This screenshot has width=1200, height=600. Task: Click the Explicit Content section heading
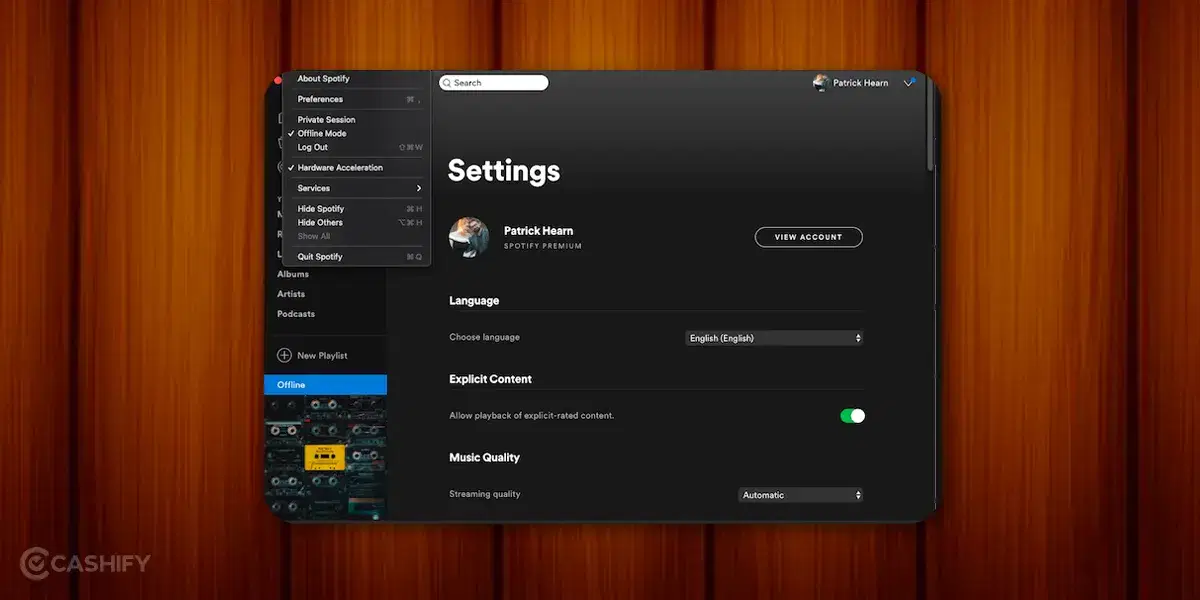(491, 379)
